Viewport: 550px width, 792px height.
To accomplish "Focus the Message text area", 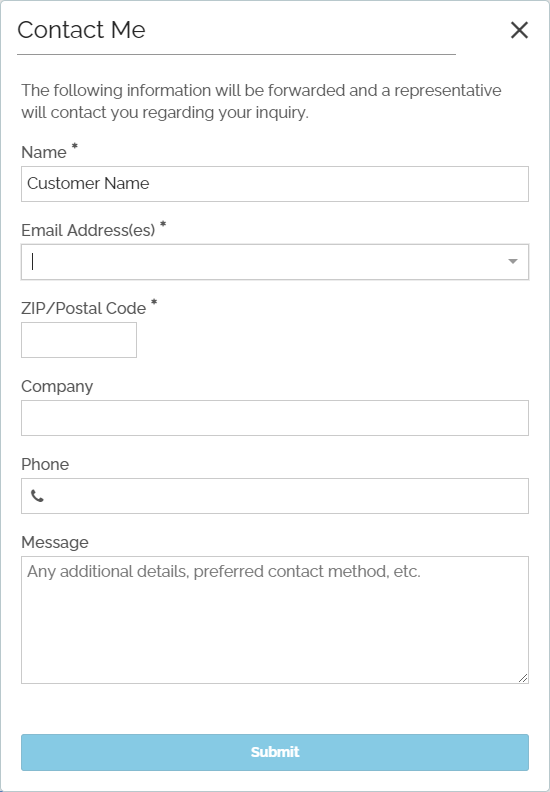I will click(x=275, y=620).
